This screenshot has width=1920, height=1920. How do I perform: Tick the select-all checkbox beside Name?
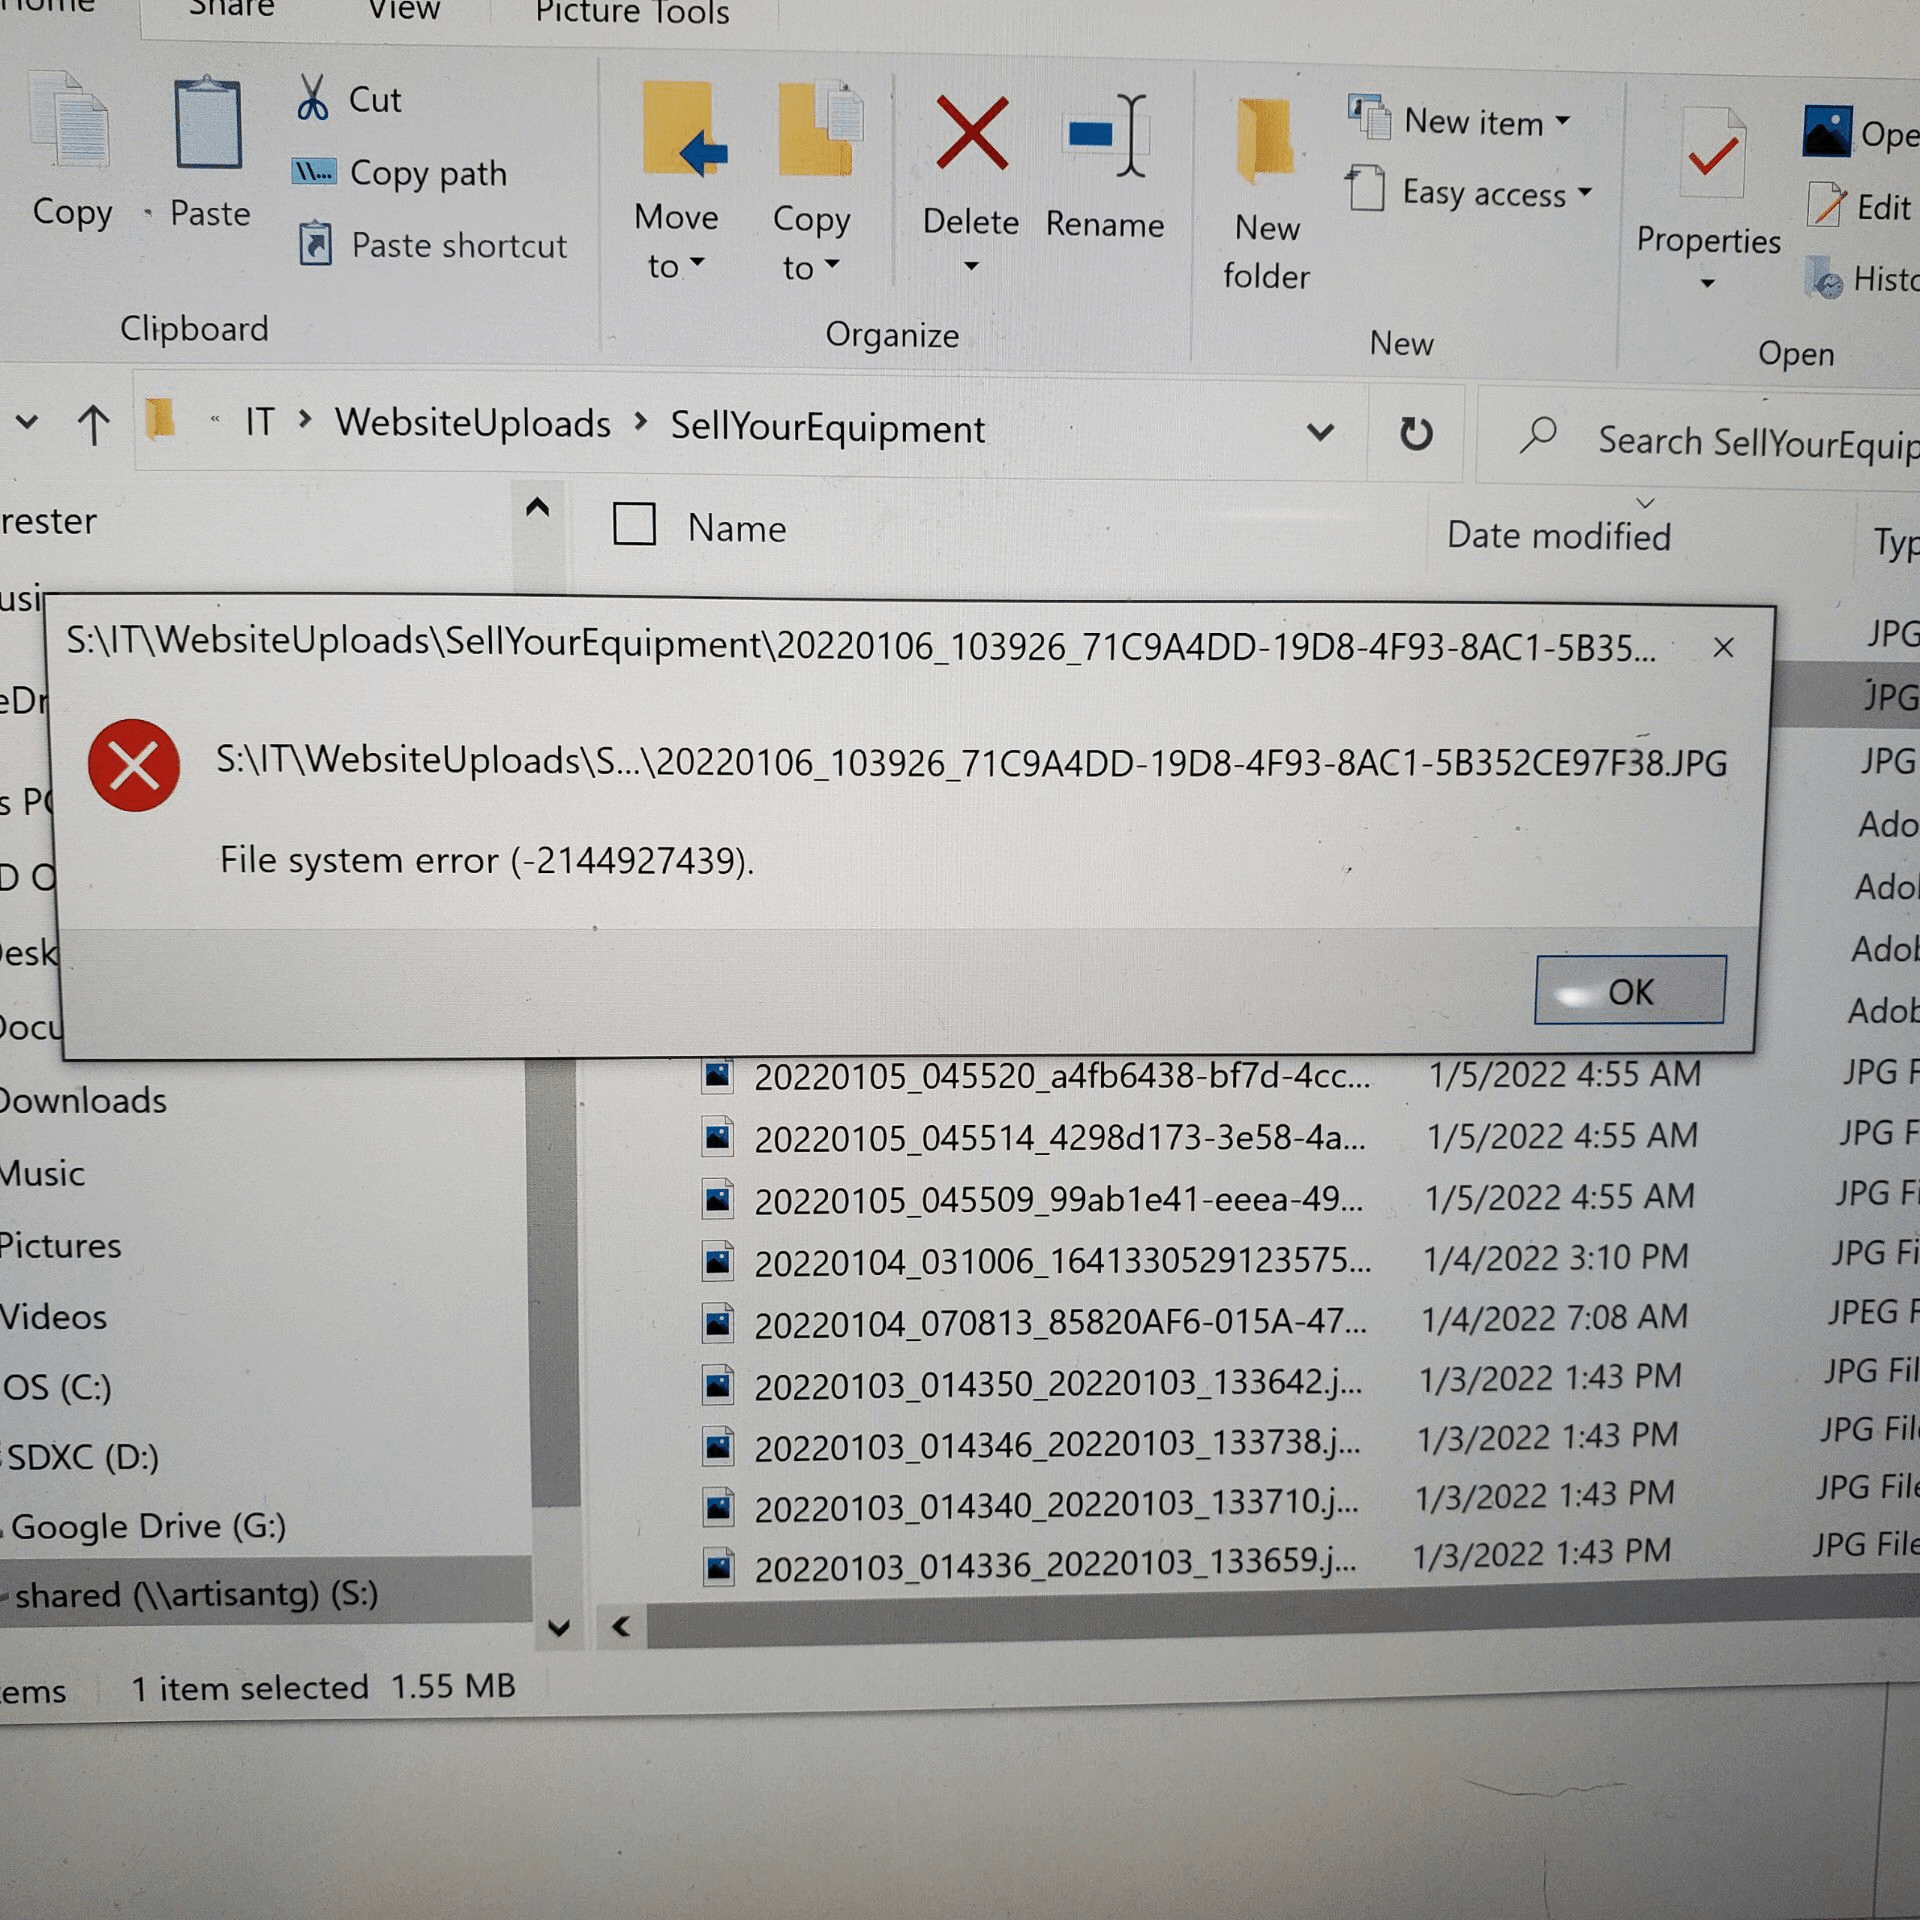[634, 524]
